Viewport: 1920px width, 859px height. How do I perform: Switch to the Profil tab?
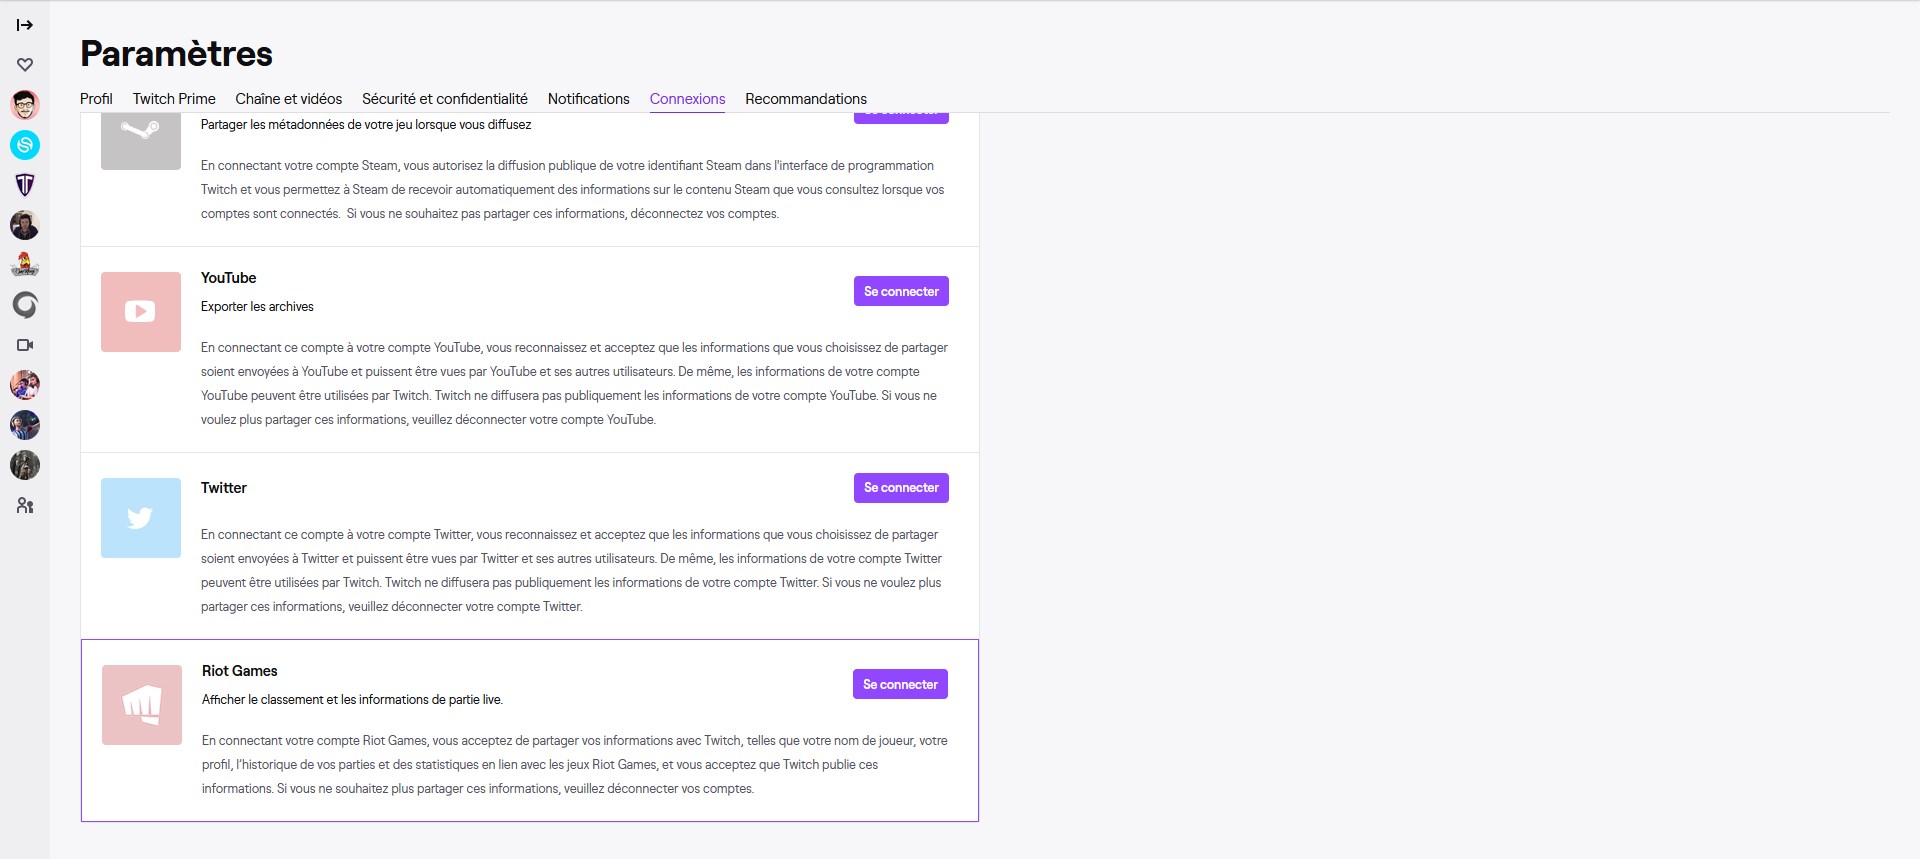pos(96,99)
